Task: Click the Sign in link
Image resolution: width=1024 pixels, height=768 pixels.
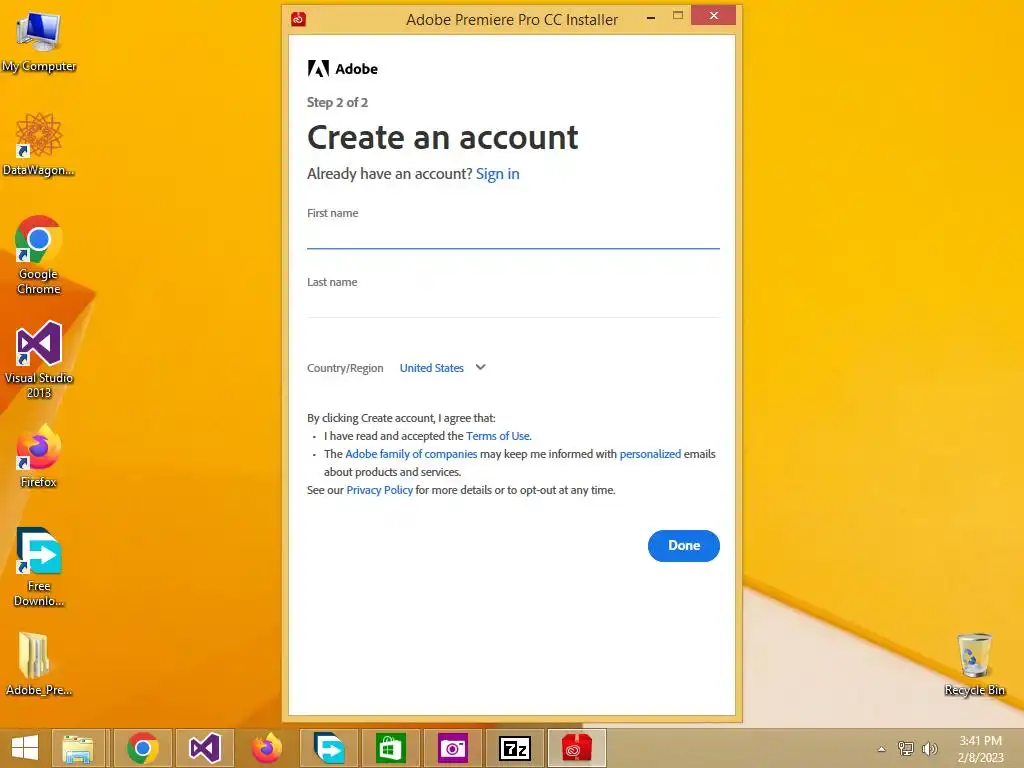Action: [x=498, y=174]
